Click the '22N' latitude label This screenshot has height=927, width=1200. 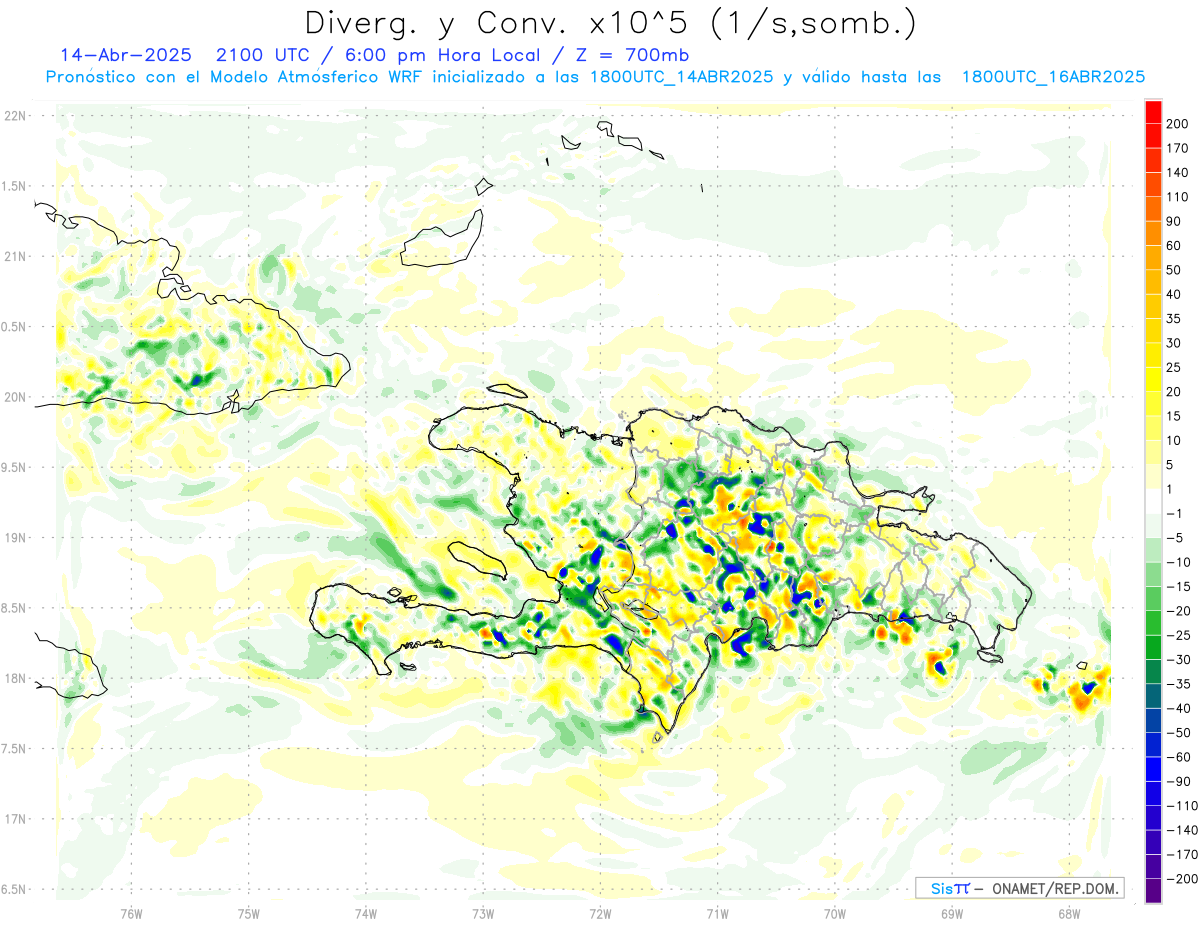[x=14, y=116]
